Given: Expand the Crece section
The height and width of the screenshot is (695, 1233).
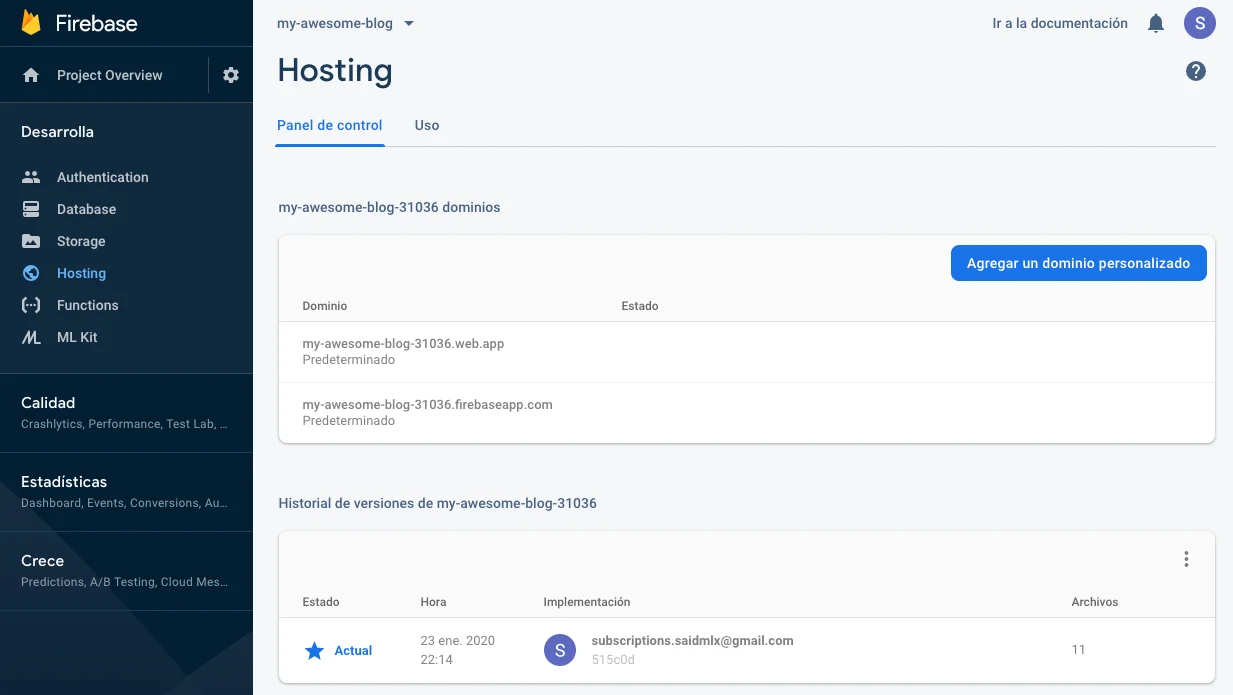Looking at the screenshot, I should [126, 570].
